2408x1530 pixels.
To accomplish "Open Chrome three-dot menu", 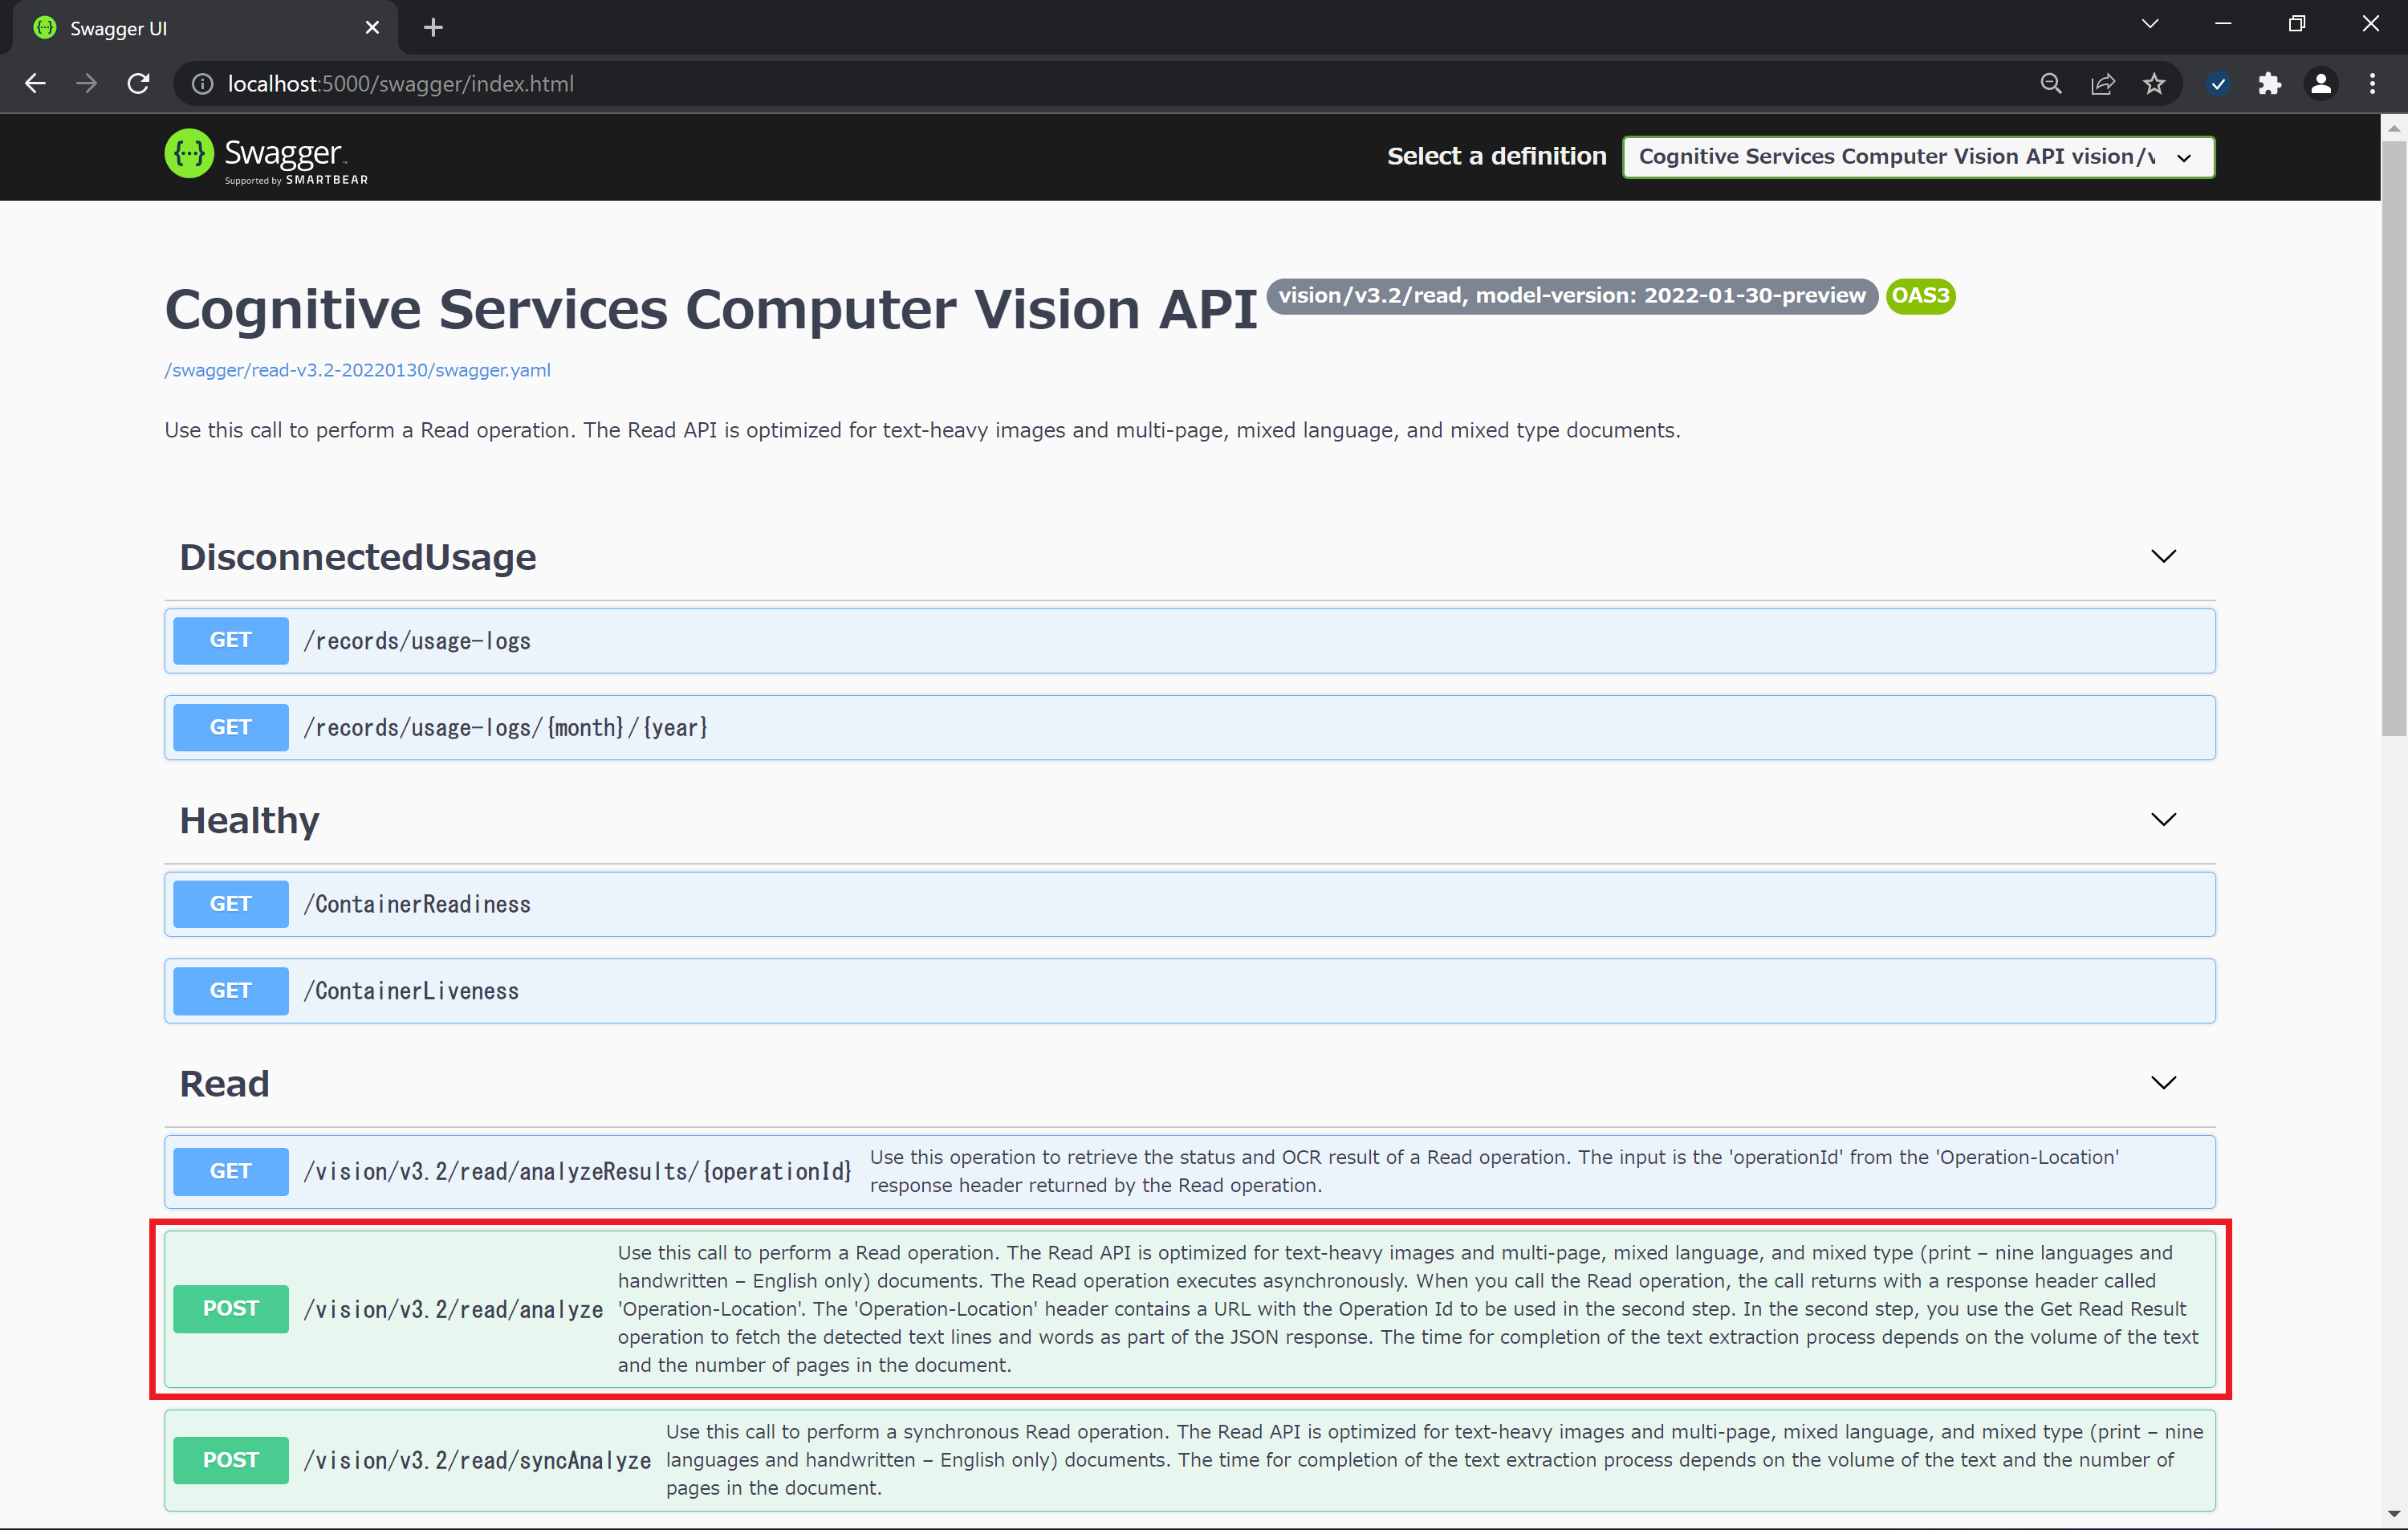I will click(x=2372, y=84).
